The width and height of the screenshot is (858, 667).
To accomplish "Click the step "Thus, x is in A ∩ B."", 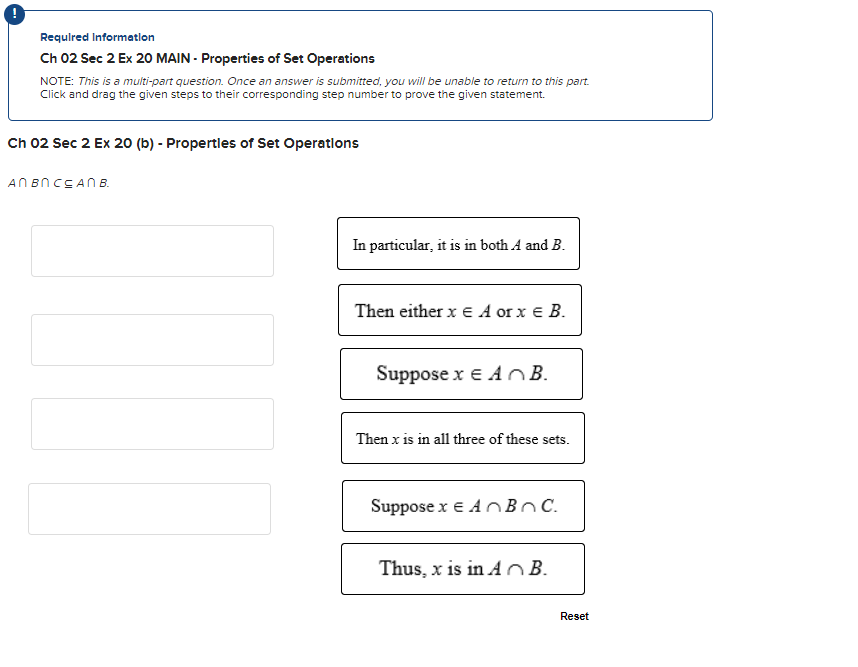I will (462, 569).
